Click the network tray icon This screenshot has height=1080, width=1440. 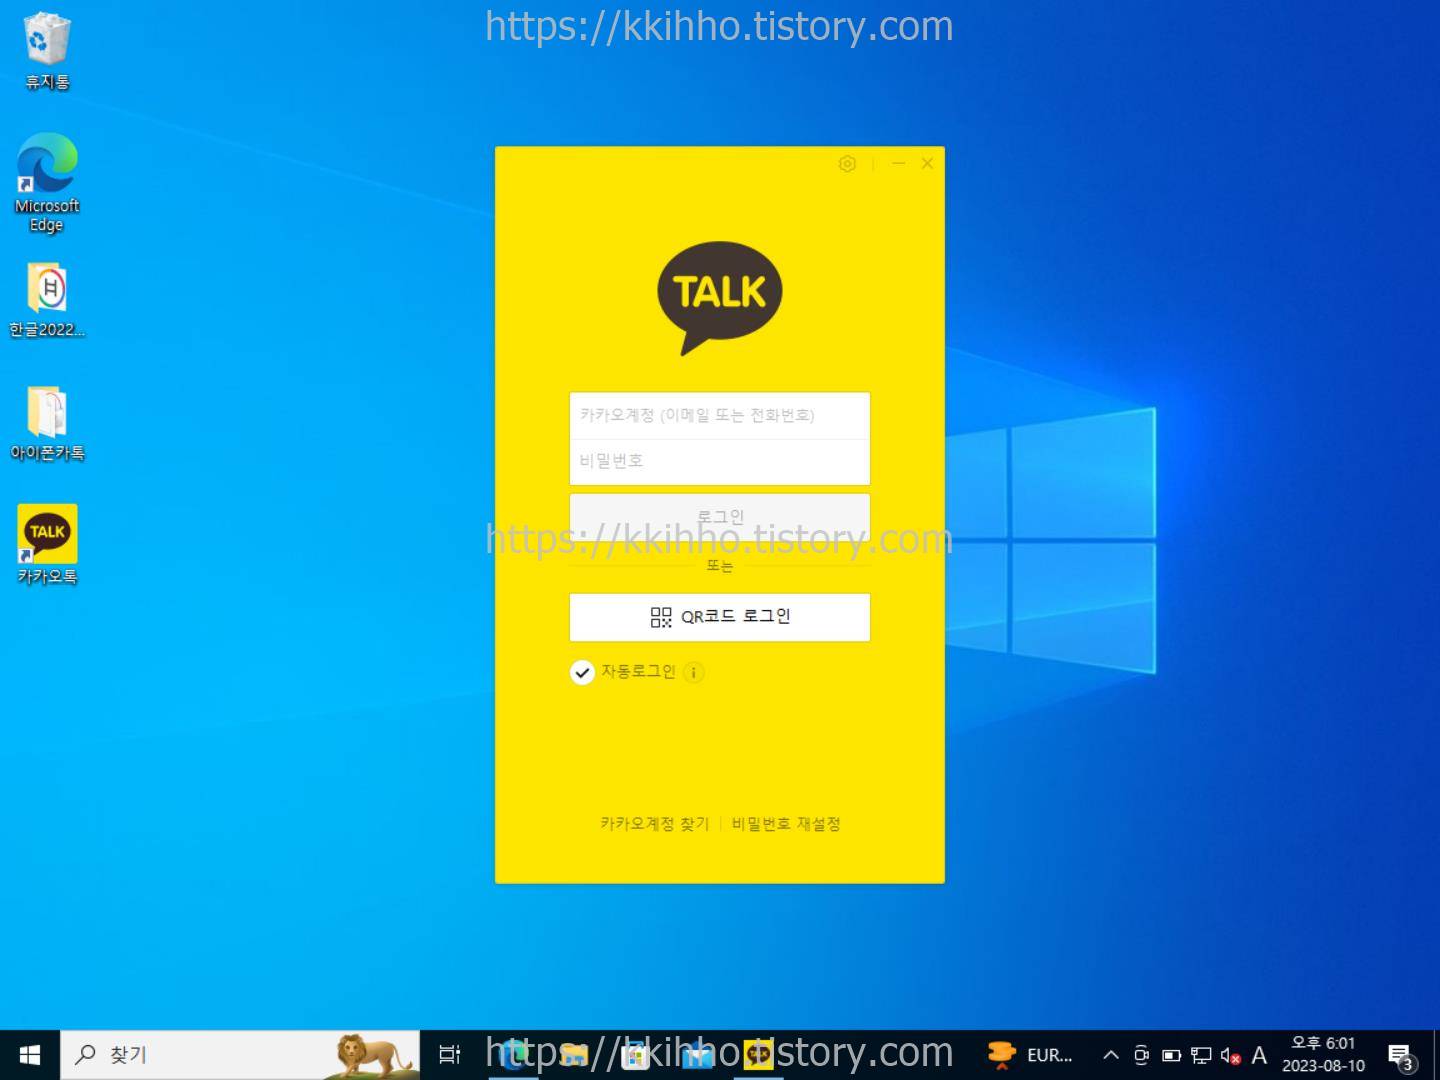(x=1201, y=1055)
